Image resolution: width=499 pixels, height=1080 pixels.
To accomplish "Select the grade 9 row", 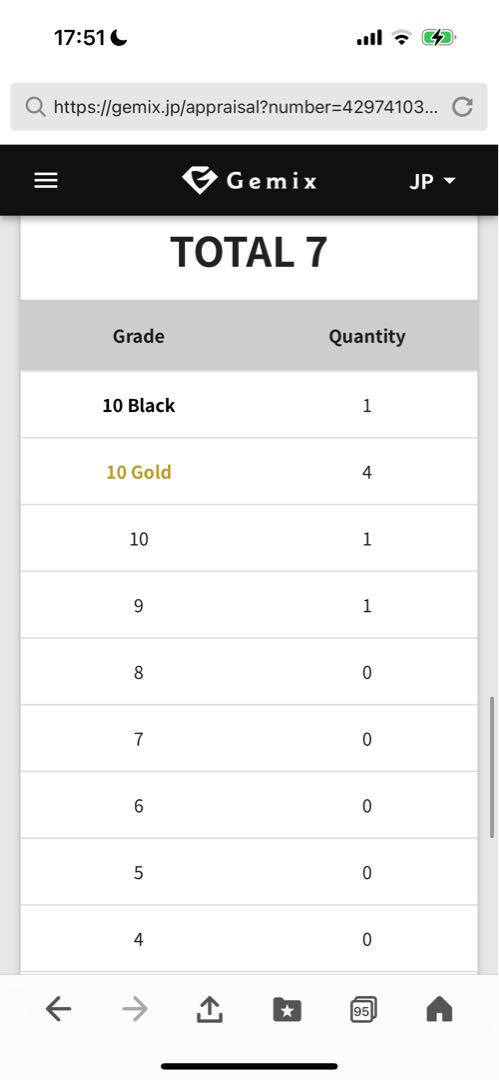I will tap(249, 605).
